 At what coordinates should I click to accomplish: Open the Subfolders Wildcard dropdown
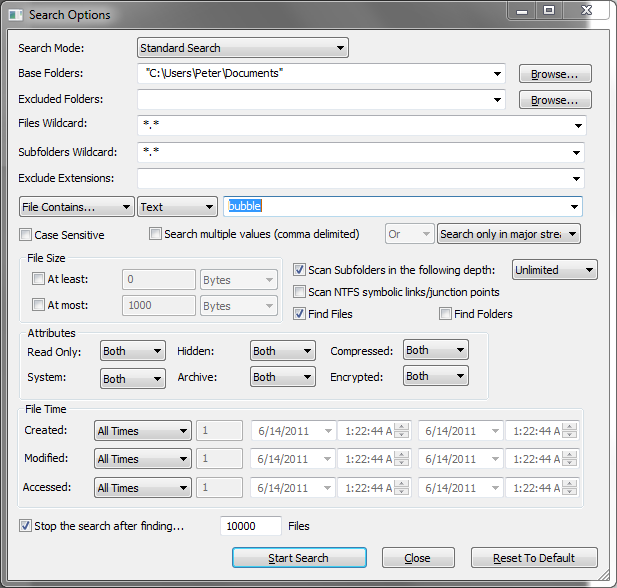click(x=576, y=152)
